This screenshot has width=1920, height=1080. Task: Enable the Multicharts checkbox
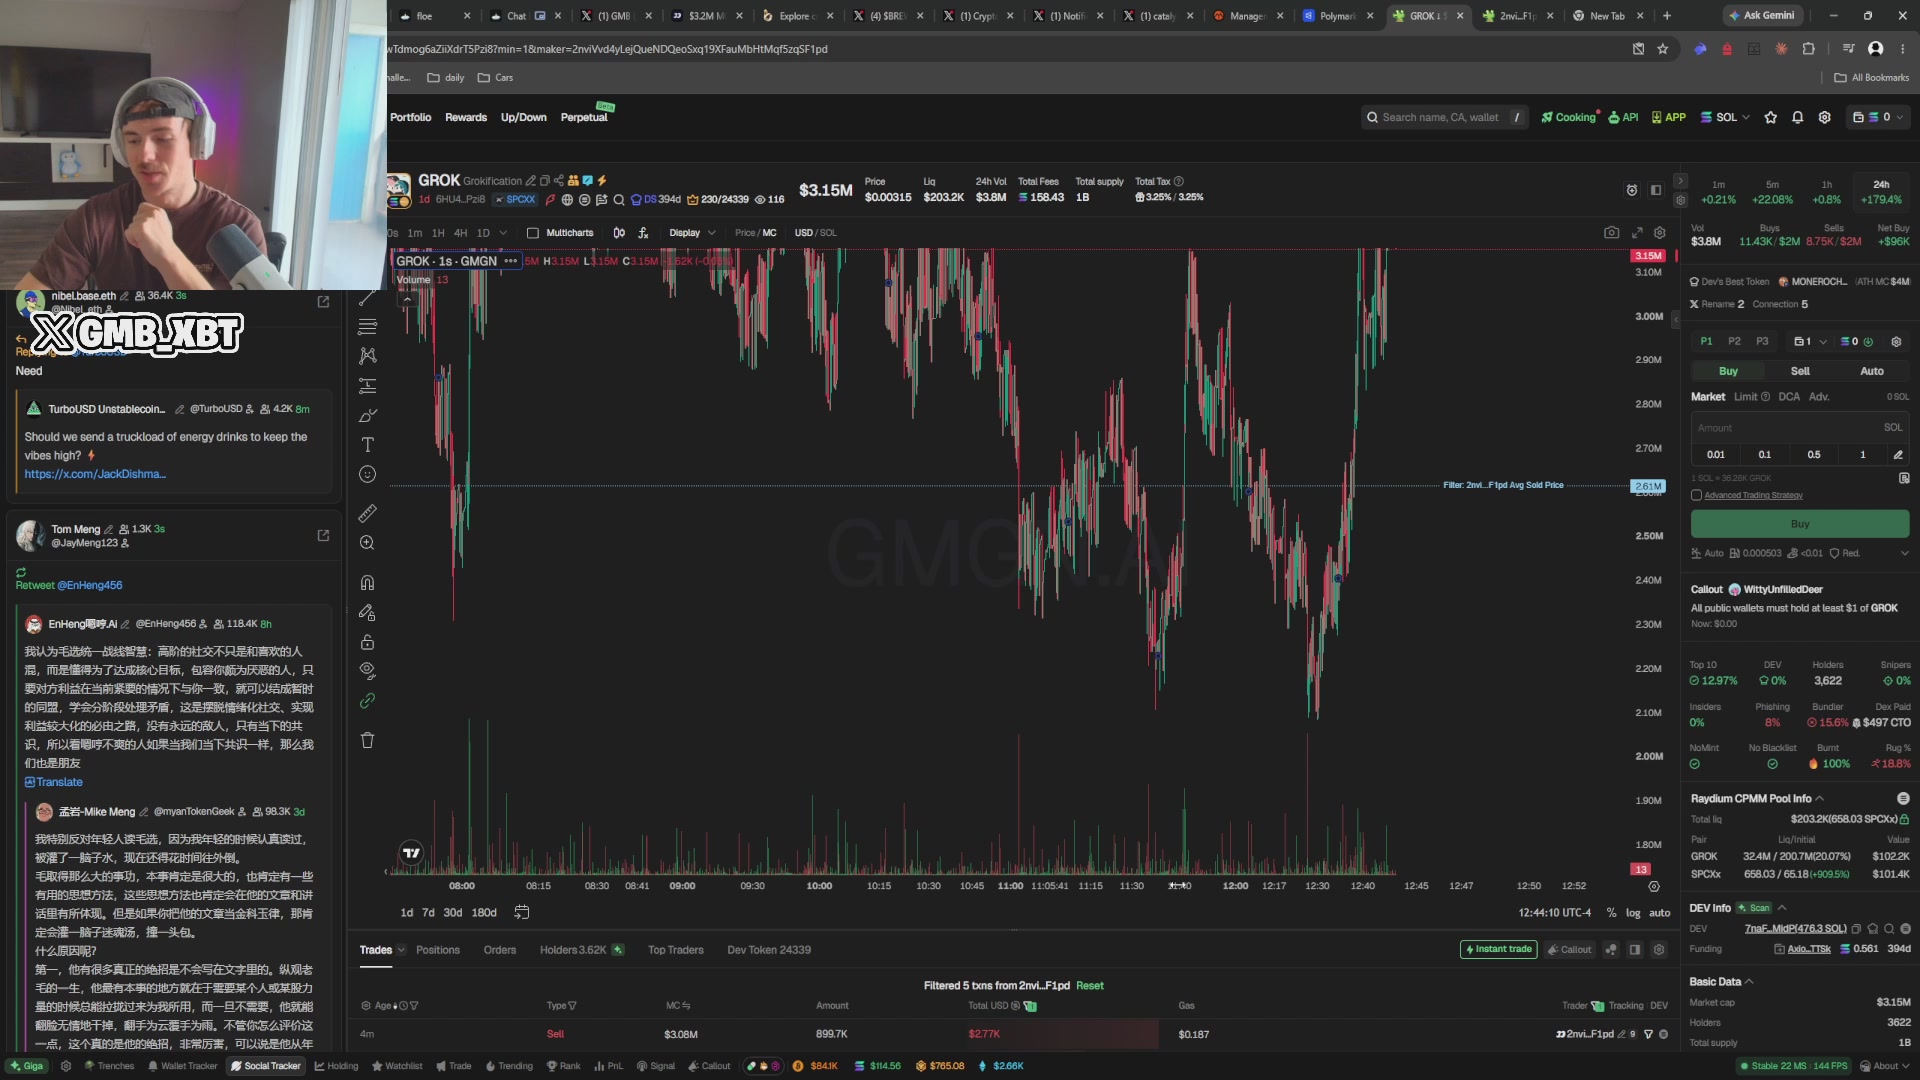pyautogui.click(x=533, y=233)
